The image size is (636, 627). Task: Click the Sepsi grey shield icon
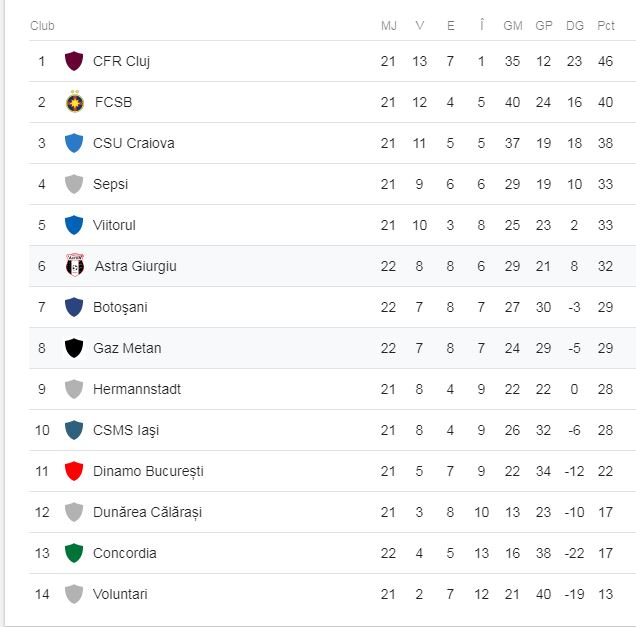(x=73, y=184)
